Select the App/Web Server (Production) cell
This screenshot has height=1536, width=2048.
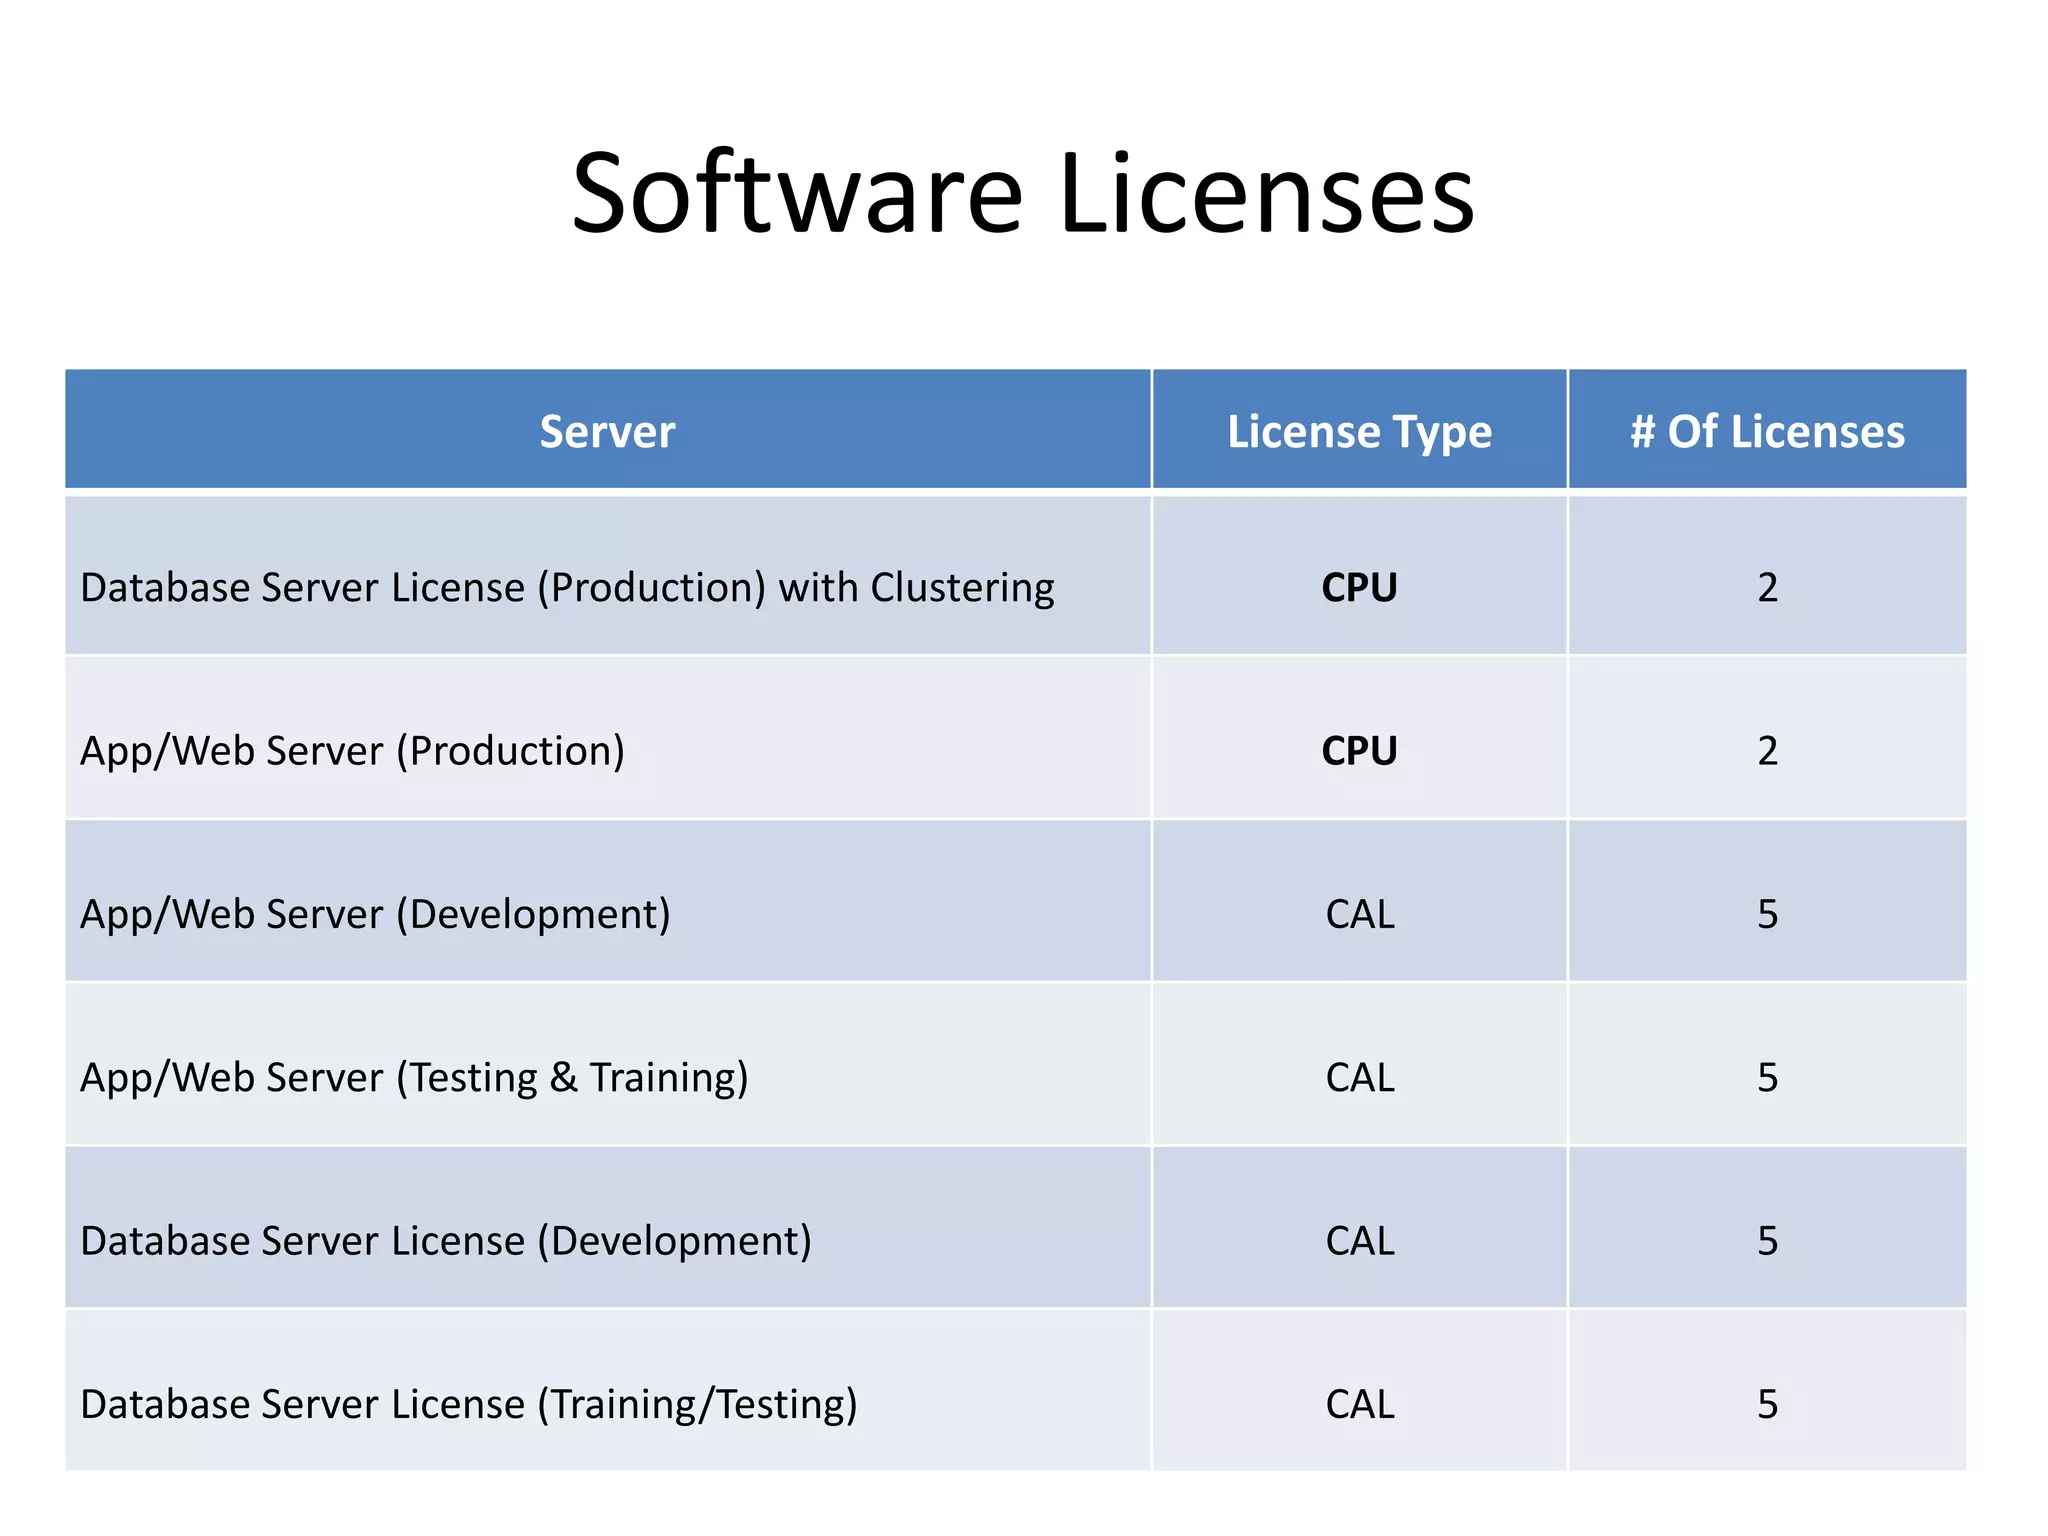click(x=352, y=751)
